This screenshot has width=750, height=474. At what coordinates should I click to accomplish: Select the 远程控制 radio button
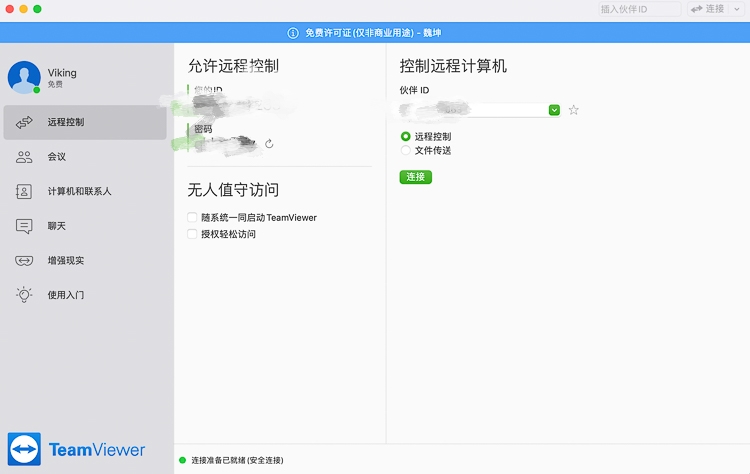[406, 136]
